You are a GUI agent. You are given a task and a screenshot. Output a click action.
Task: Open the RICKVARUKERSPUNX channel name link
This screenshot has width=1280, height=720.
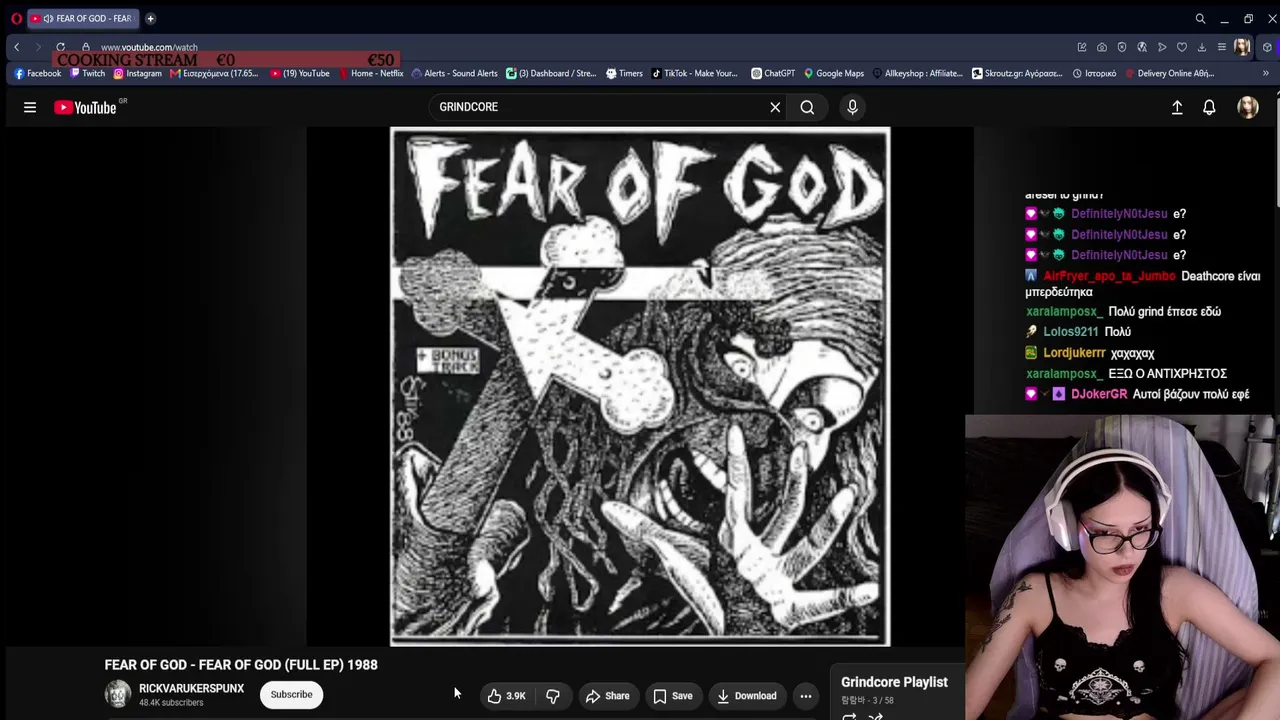(191, 689)
